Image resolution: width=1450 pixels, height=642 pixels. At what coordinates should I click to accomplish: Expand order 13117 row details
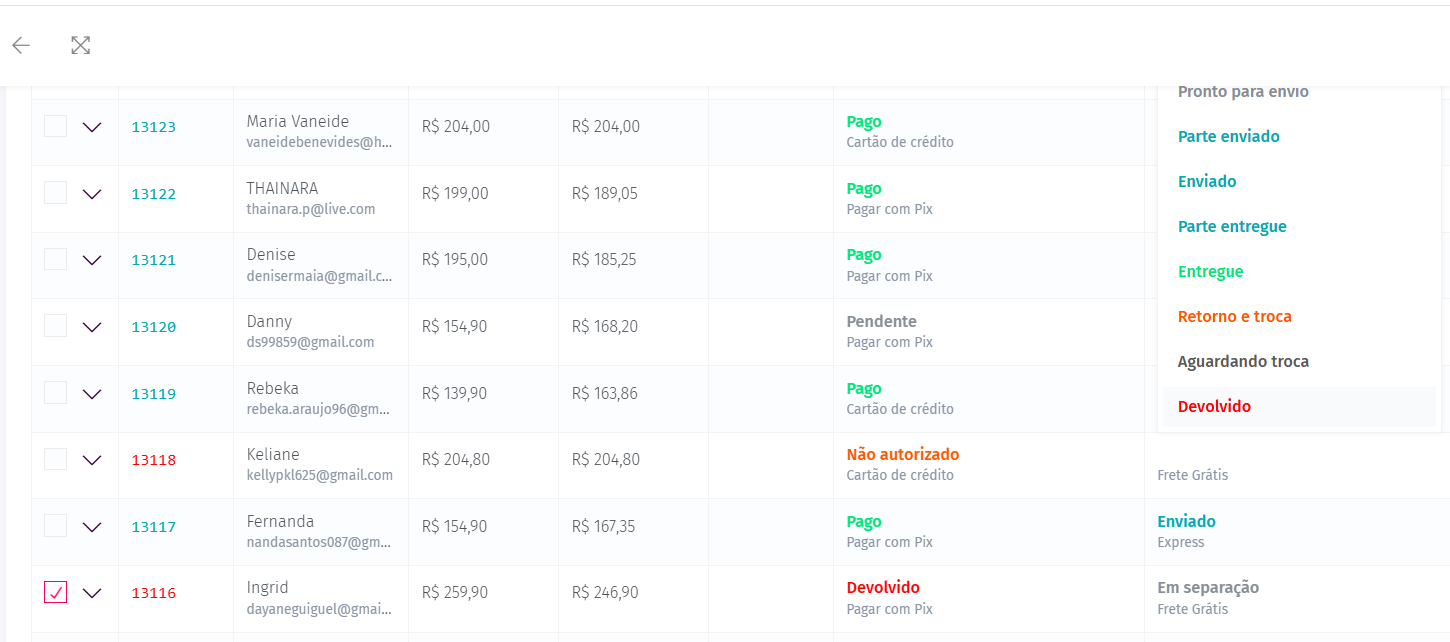click(x=92, y=527)
